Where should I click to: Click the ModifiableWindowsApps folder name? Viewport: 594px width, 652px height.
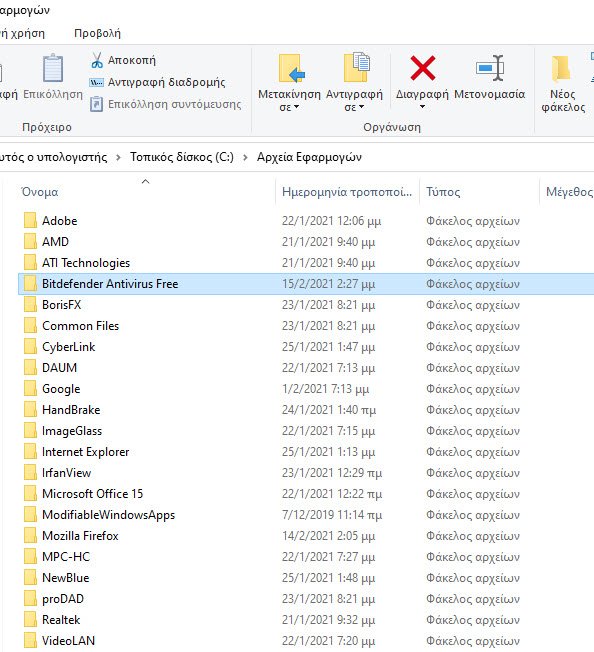pos(108,515)
